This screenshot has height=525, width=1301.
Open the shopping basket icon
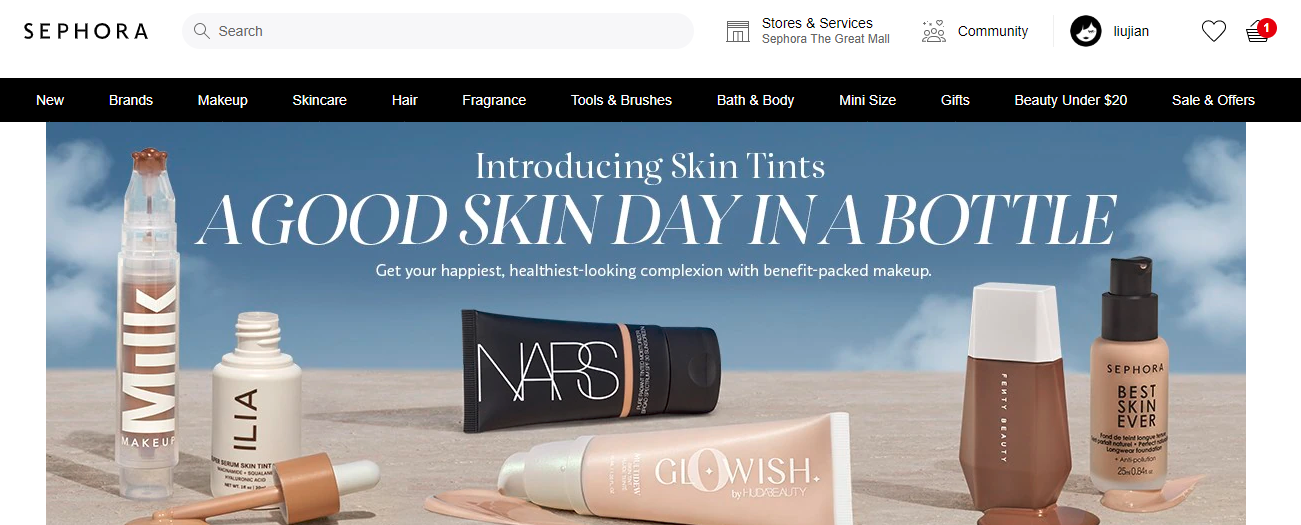click(x=1257, y=33)
